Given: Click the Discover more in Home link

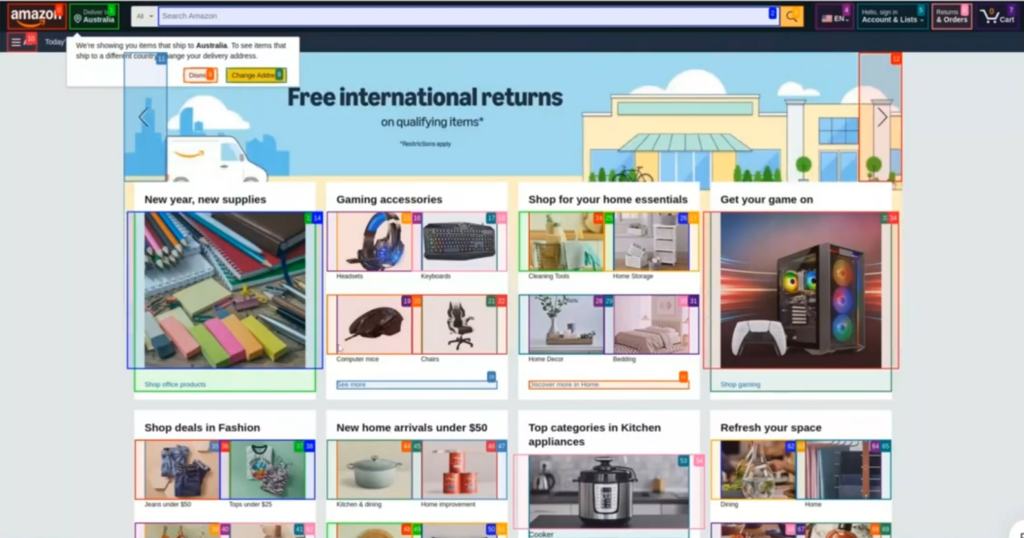Looking at the screenshot, I should click(564, 384).
